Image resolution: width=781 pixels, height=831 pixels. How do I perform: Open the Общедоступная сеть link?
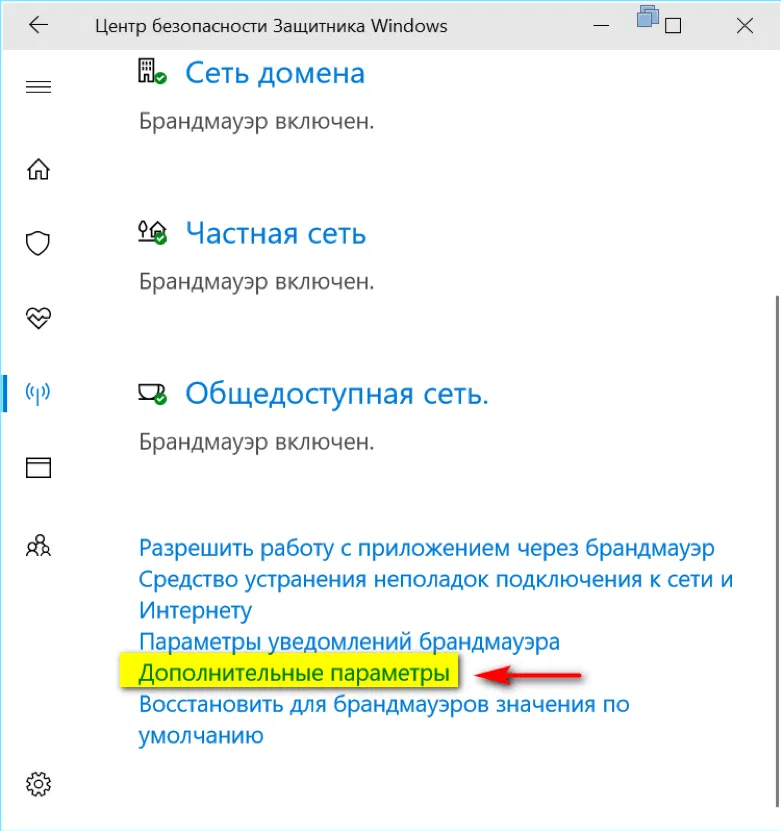coord(336,394)
